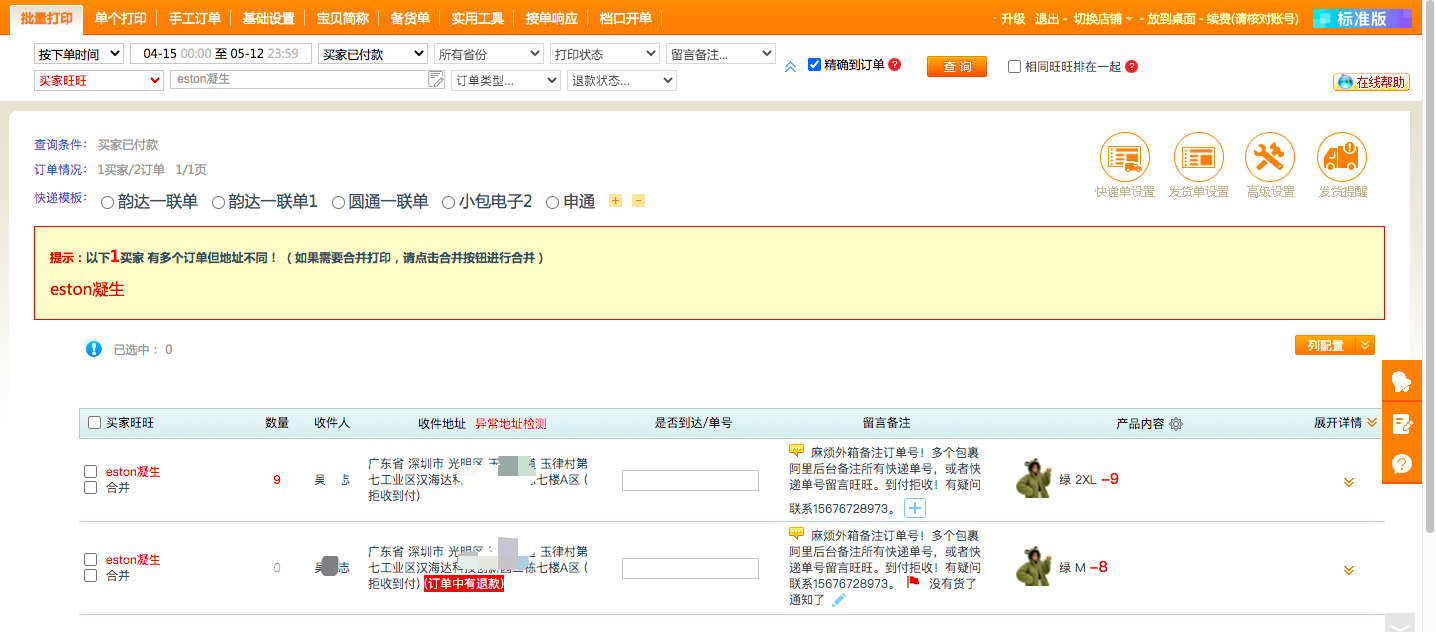The height and width of the screenshot is (632, 1436).
Task: Click the 高级设置 wrench tools icon
Action: tap(1270, 158)
